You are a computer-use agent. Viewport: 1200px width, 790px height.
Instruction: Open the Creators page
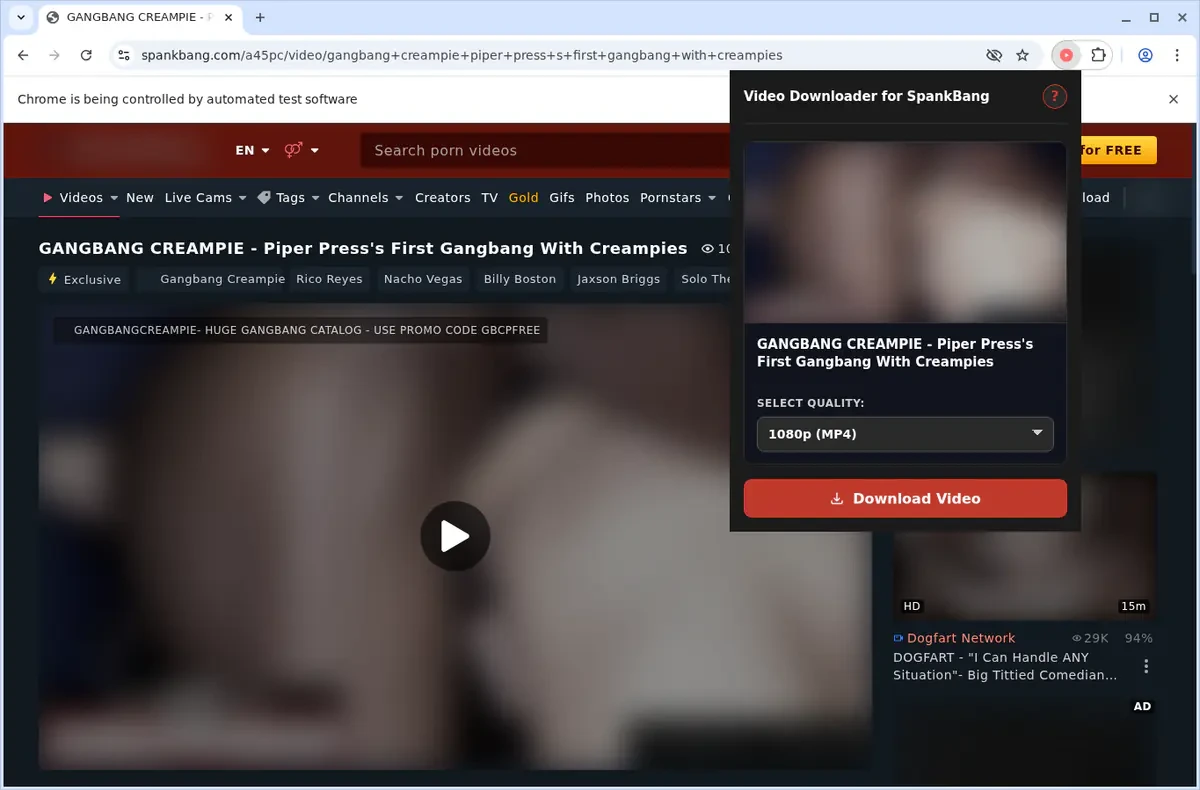tap(443, 198)
